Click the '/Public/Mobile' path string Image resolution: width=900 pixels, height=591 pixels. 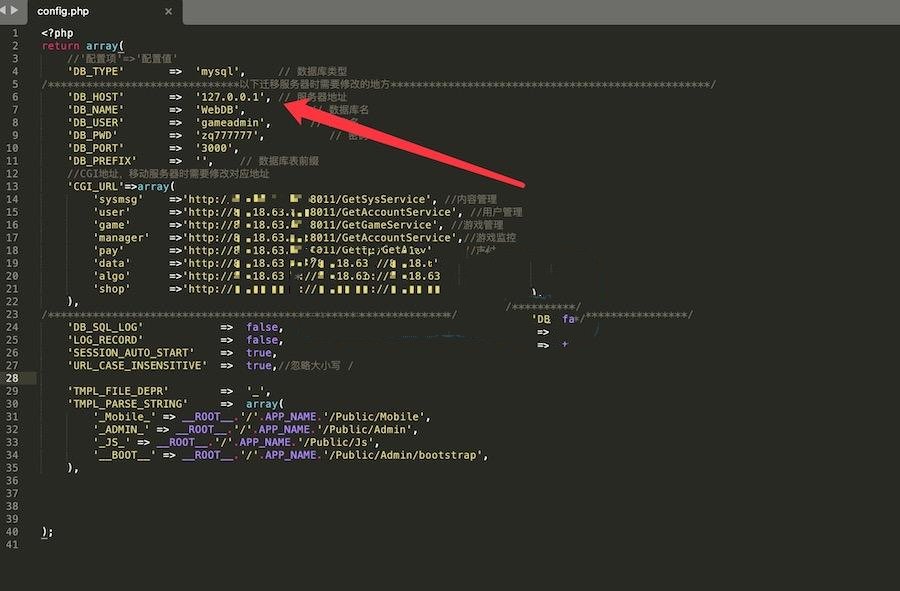point(374,417)
